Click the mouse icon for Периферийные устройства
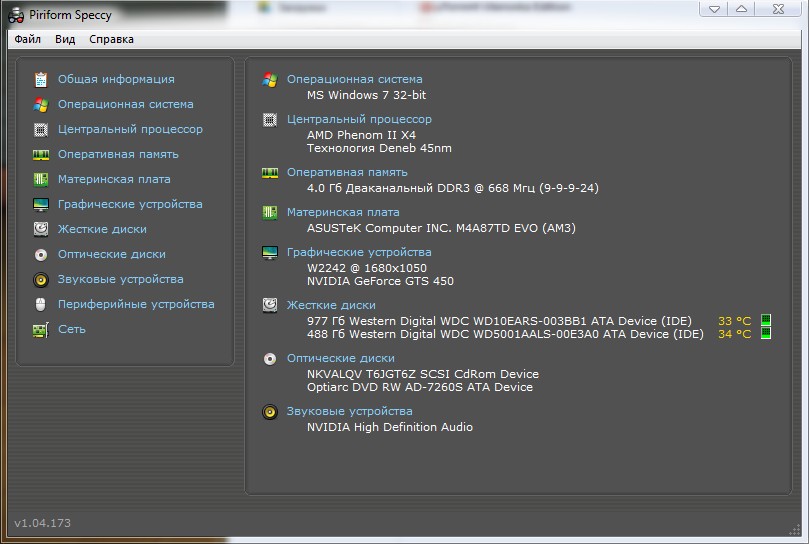809x544 pixels. pos(40,304)
